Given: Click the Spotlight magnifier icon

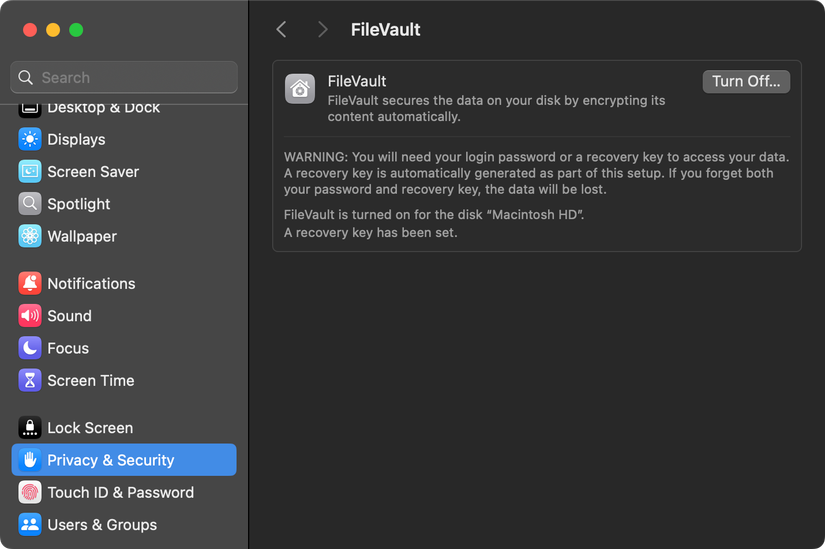Looking at the screenshot, I should point(30,204).
